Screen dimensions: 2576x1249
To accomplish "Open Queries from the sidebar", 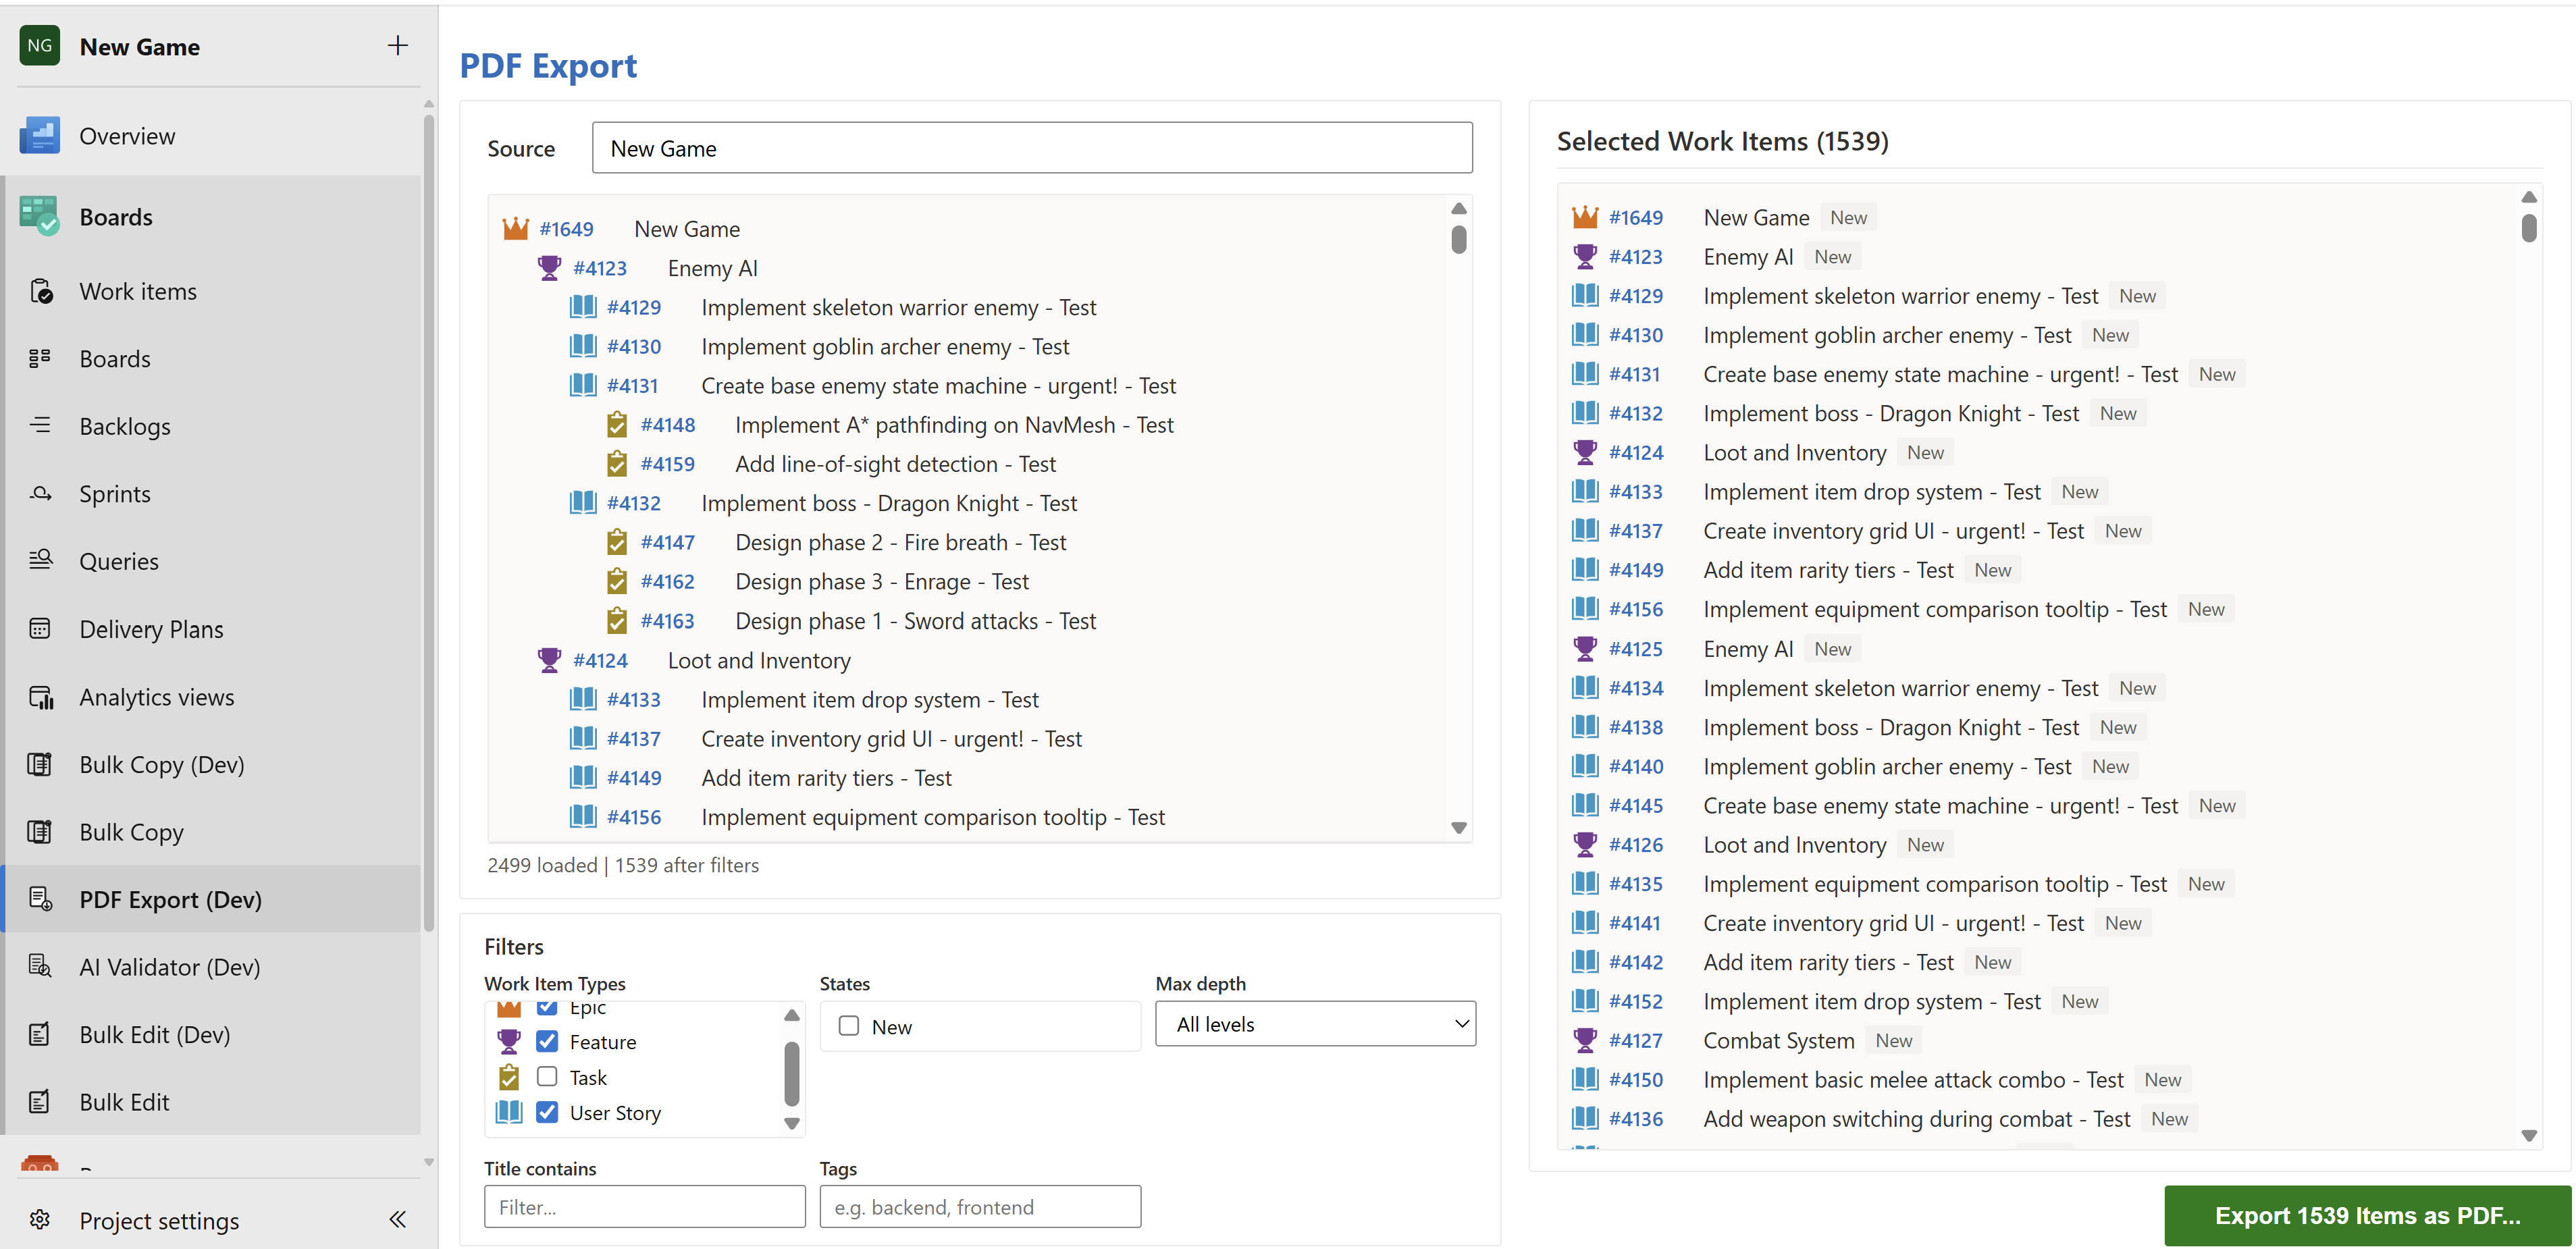I will 119,561.
